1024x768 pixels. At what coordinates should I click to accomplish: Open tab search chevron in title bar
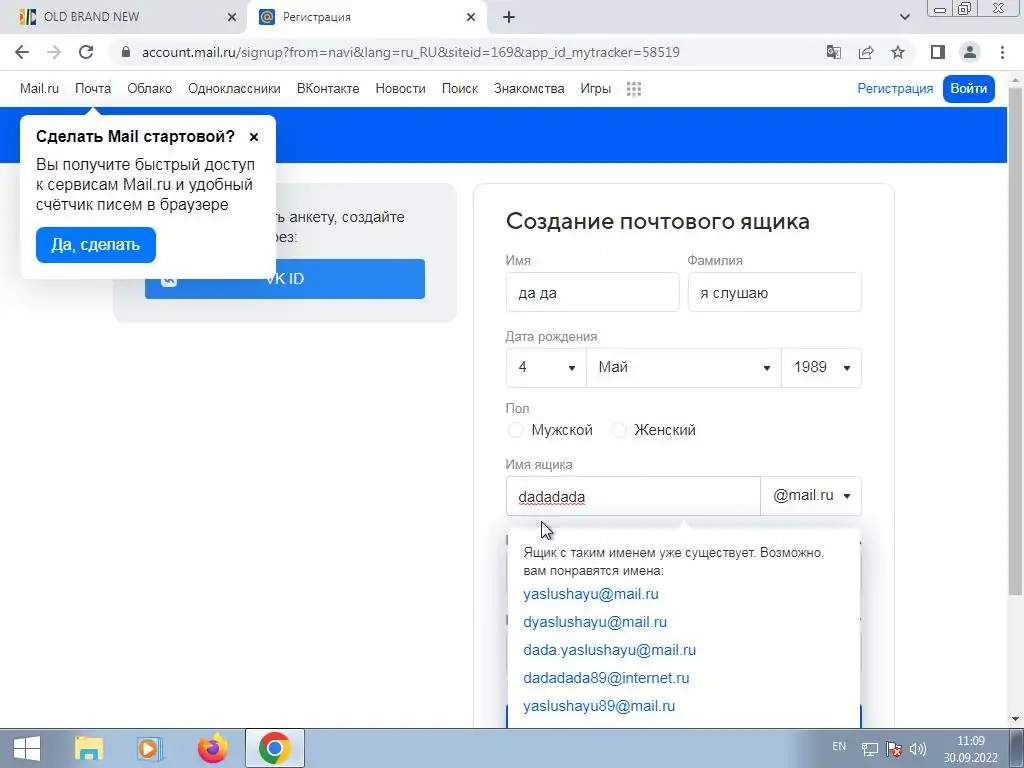pos(904,18)
